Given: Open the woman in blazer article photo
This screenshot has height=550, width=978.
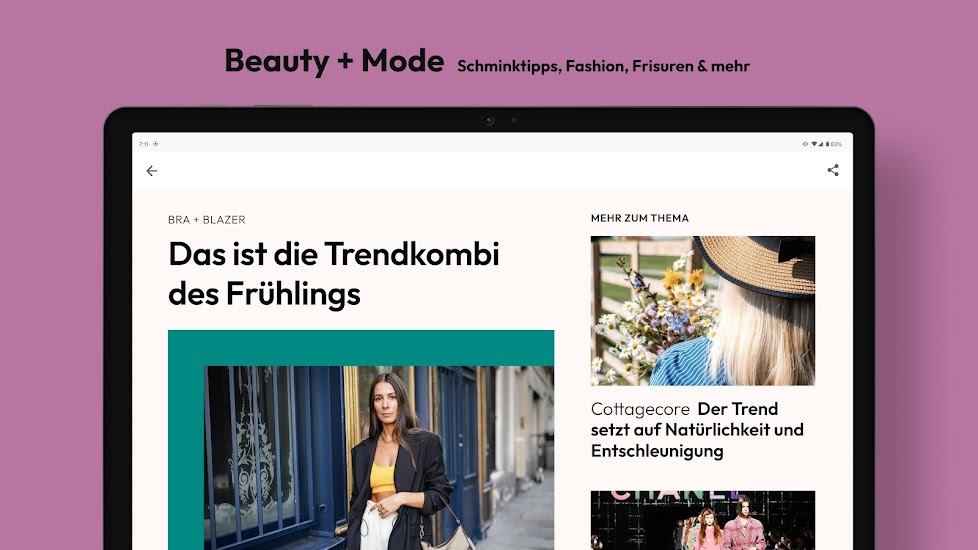Looking at the screenshot, I should [x=379, y=458].
